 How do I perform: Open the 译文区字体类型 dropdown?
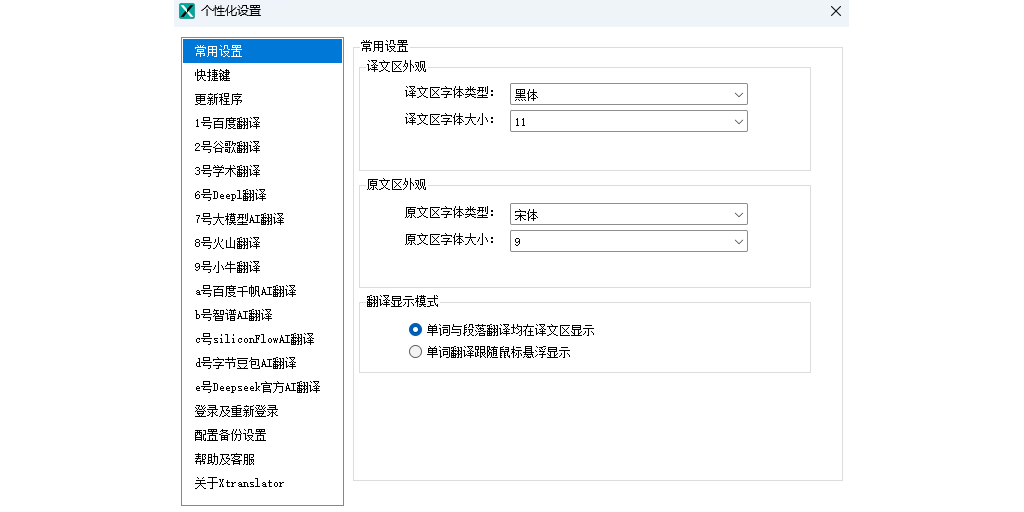[x=628, y=95]
